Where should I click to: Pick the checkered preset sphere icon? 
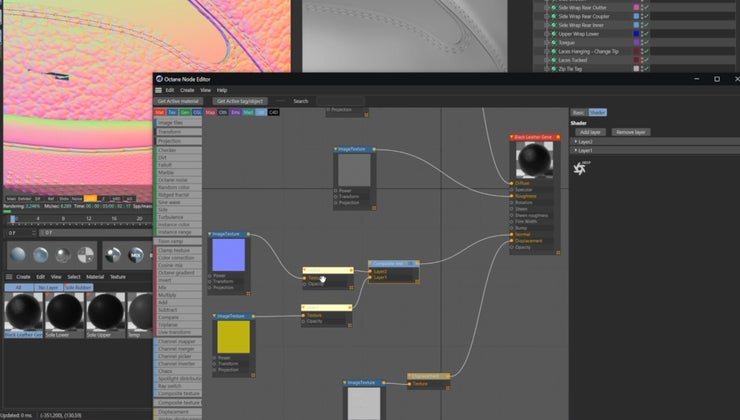point(86,255)
